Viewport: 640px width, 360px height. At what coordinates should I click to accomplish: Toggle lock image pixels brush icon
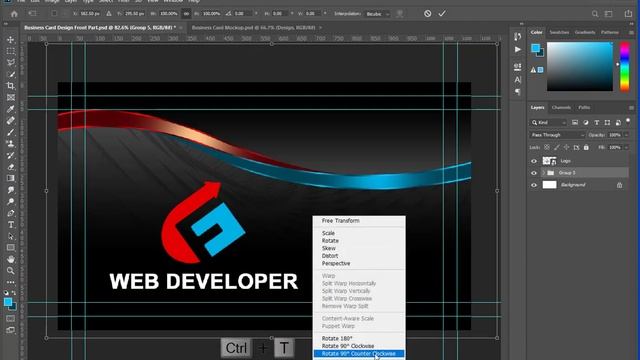[x=556, y=147]
